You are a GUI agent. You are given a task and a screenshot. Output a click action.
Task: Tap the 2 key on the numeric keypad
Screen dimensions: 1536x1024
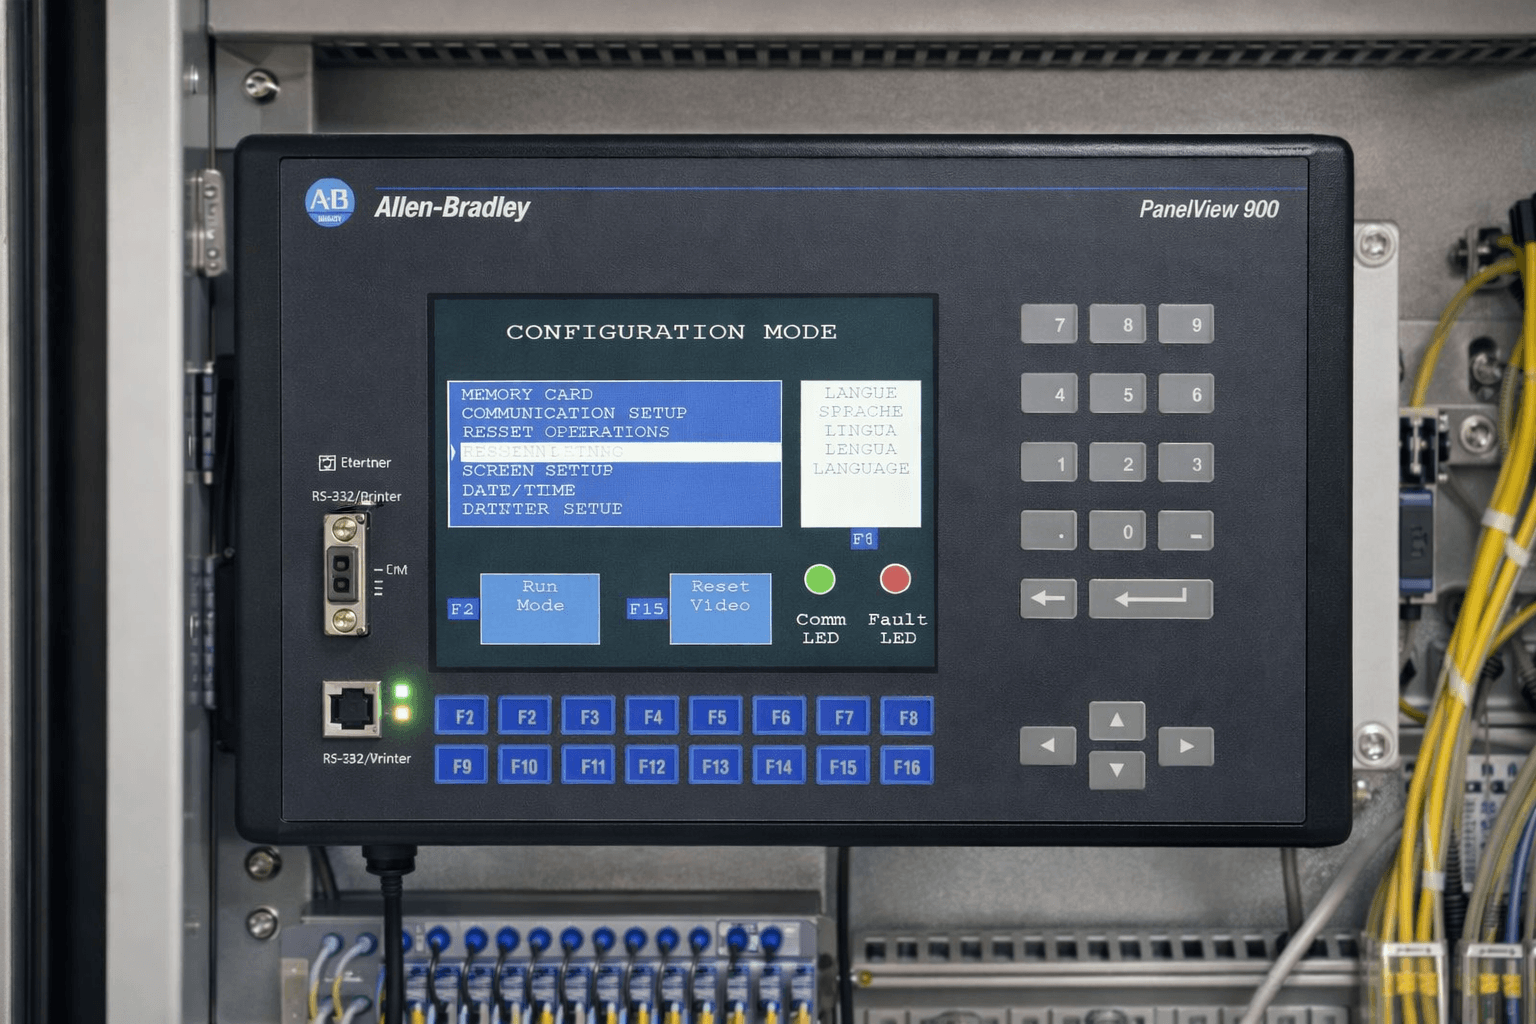tap(1118, 463)
